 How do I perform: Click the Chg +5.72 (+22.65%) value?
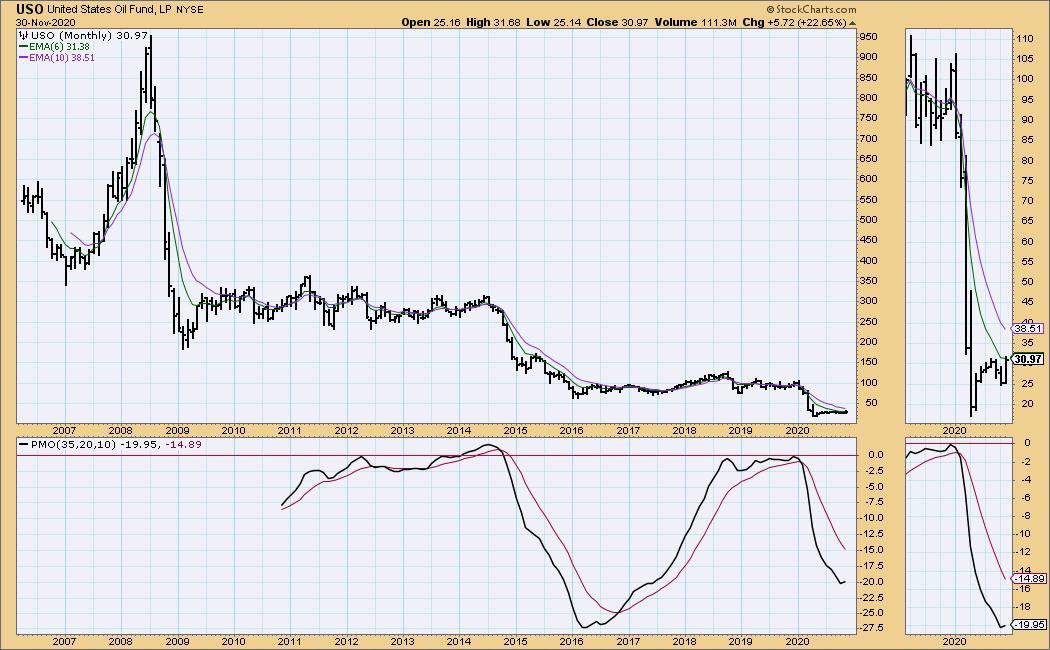click(x=795, y=22)
